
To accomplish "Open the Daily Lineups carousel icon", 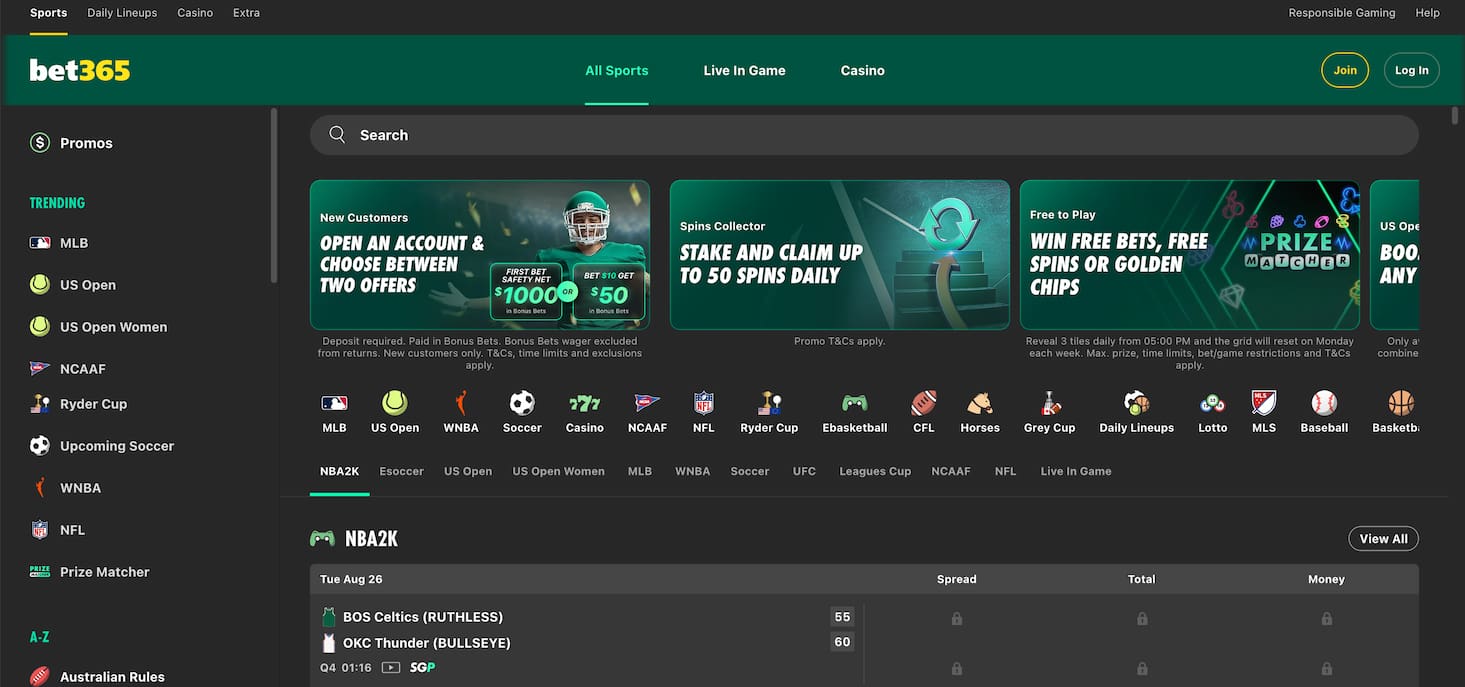I will click(x=1137, y=403).
